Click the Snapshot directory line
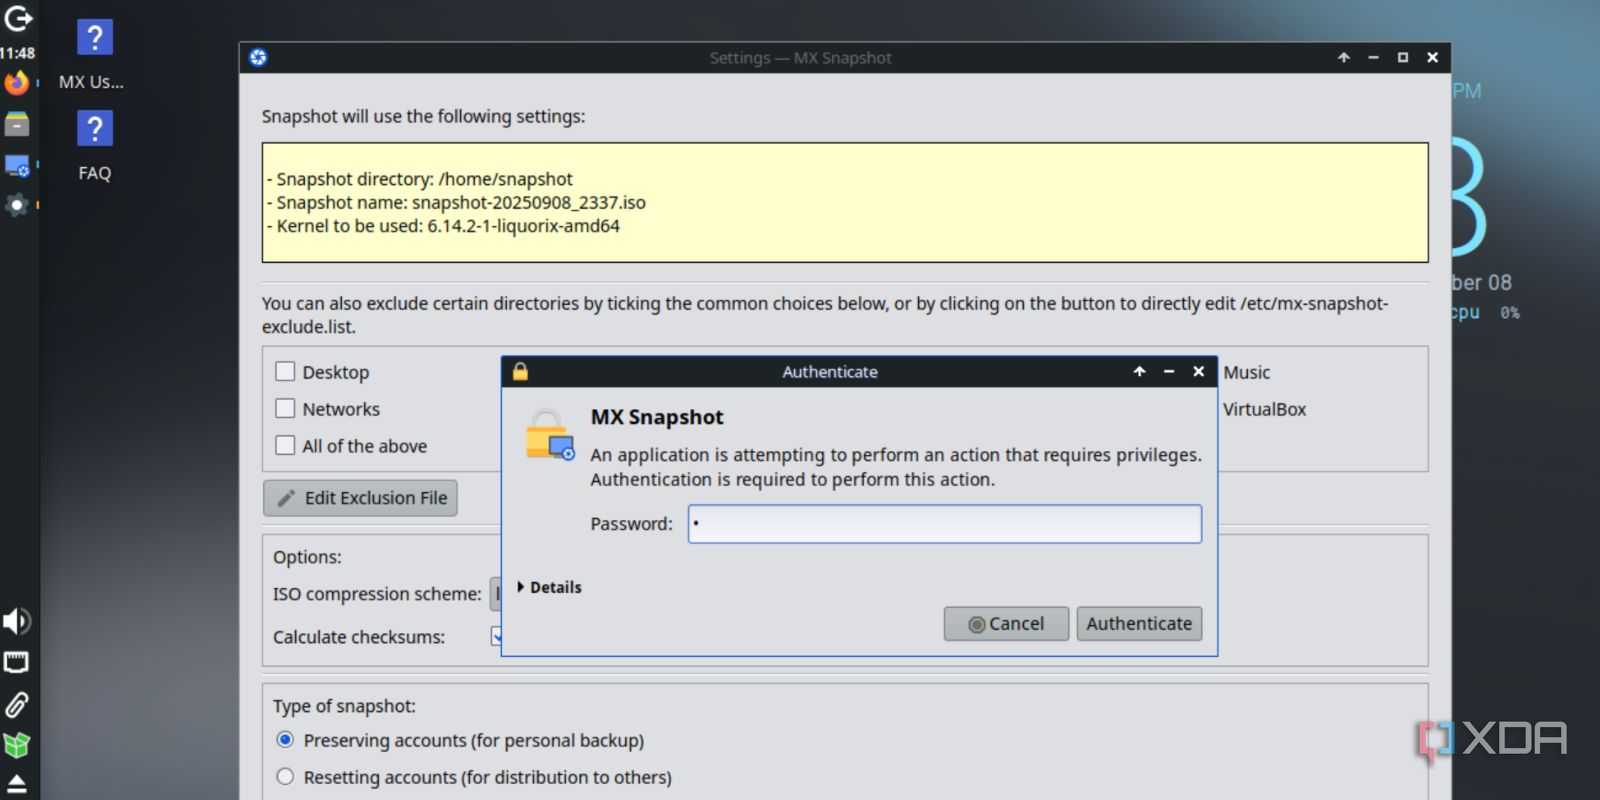This screenshot has height=800, width=1600. (420, 179)
